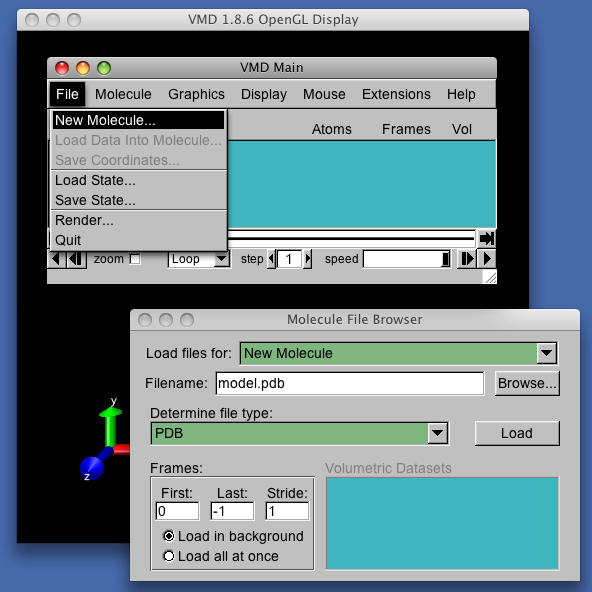592x592 pixels.
Task: Click the Atoms column header
Action: 331,129
